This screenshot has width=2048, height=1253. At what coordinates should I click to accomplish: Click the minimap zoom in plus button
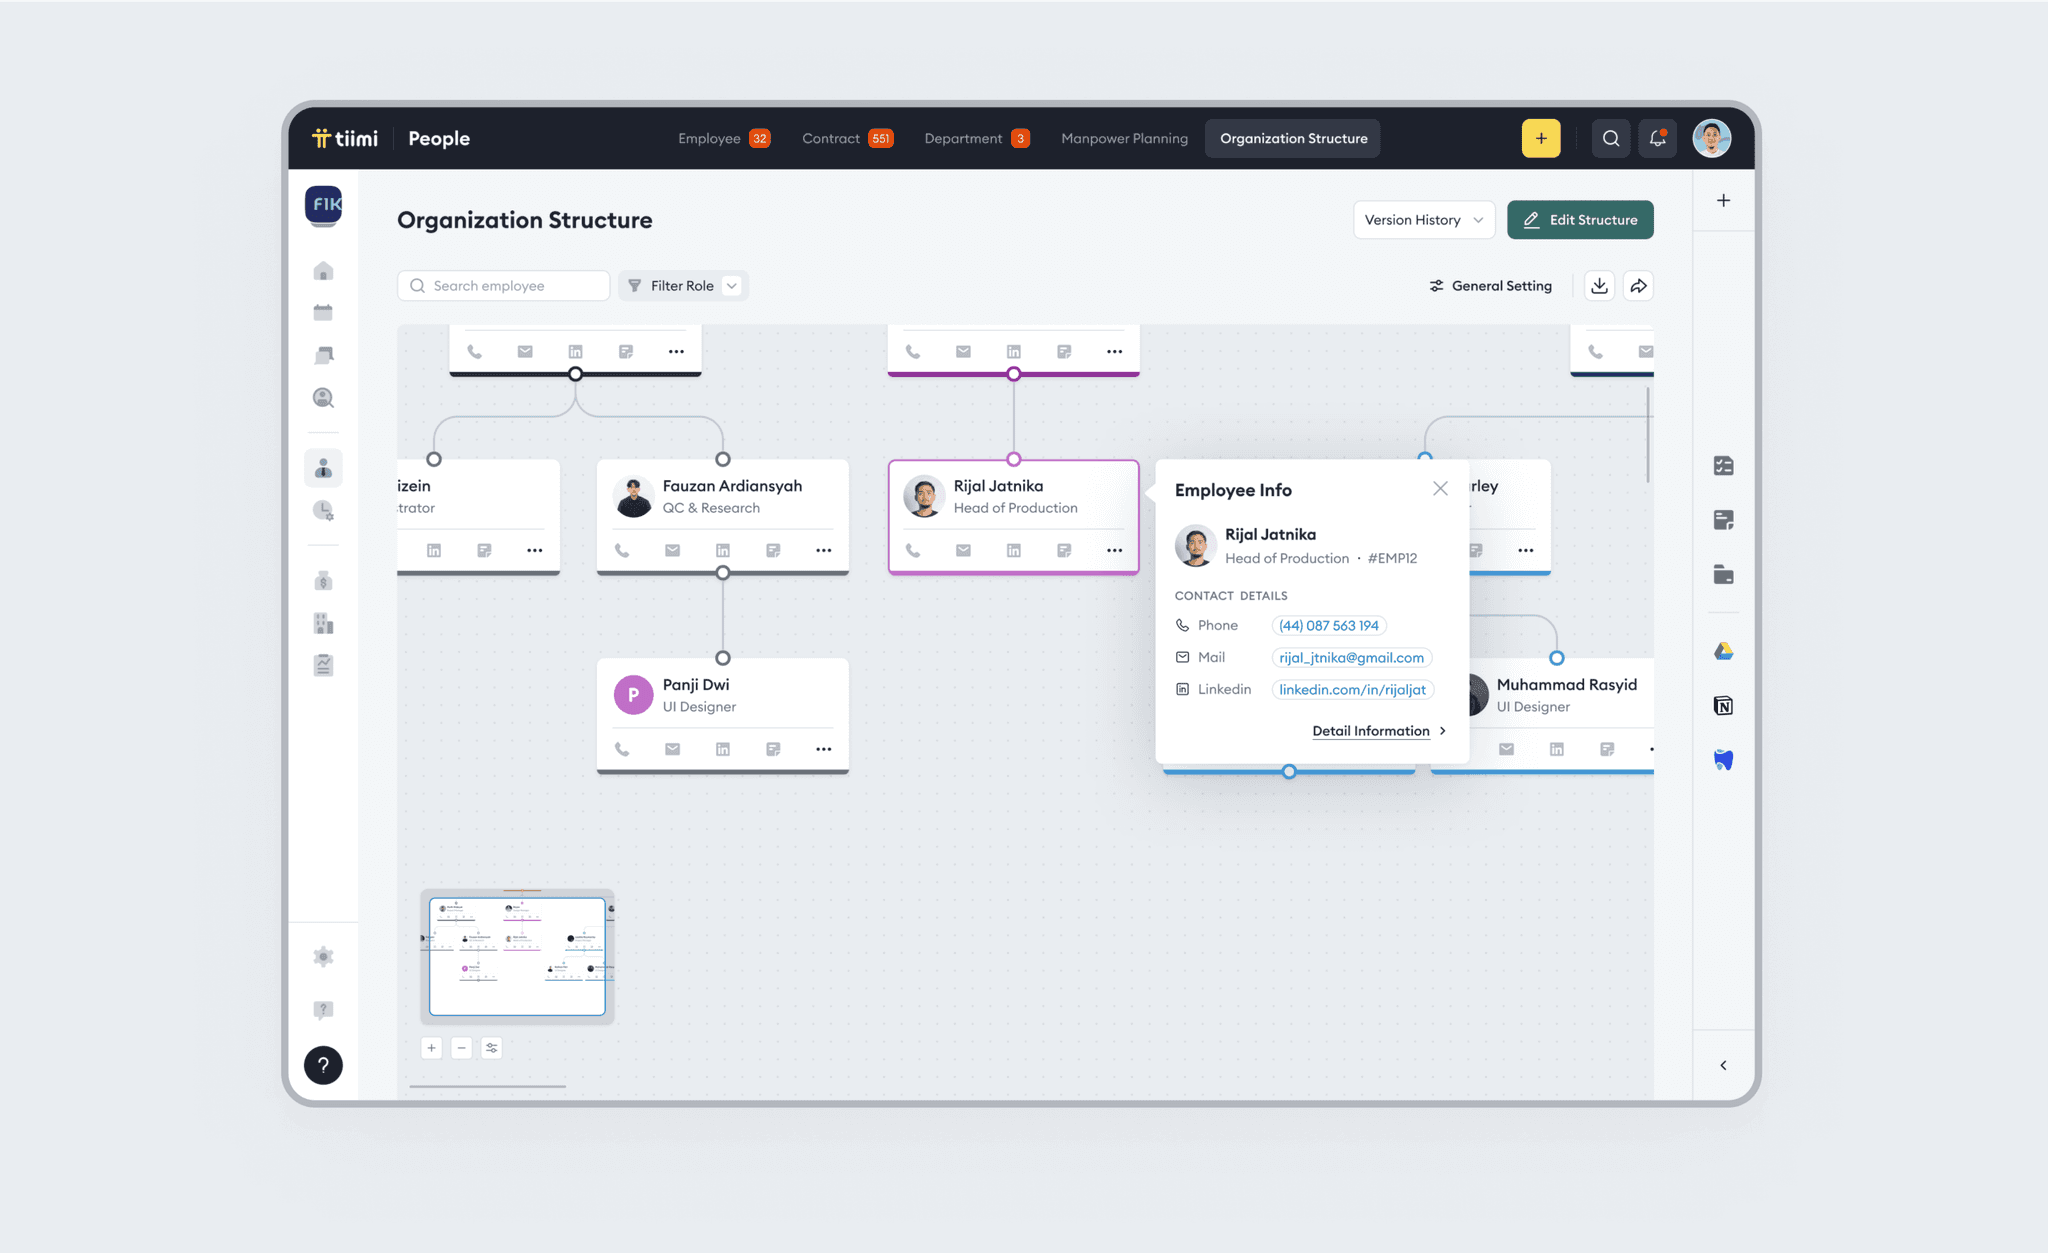click(431, 1048)
